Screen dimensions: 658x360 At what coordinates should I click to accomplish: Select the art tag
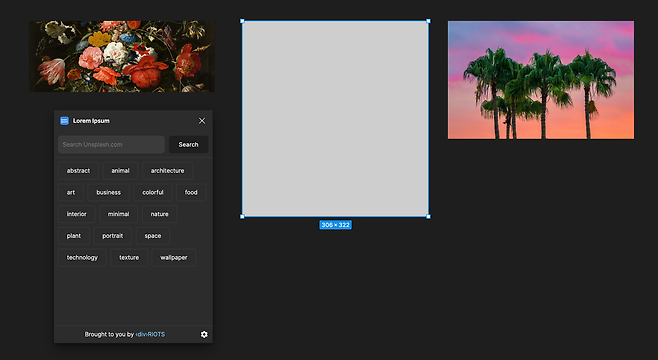(x=71, y=193)
